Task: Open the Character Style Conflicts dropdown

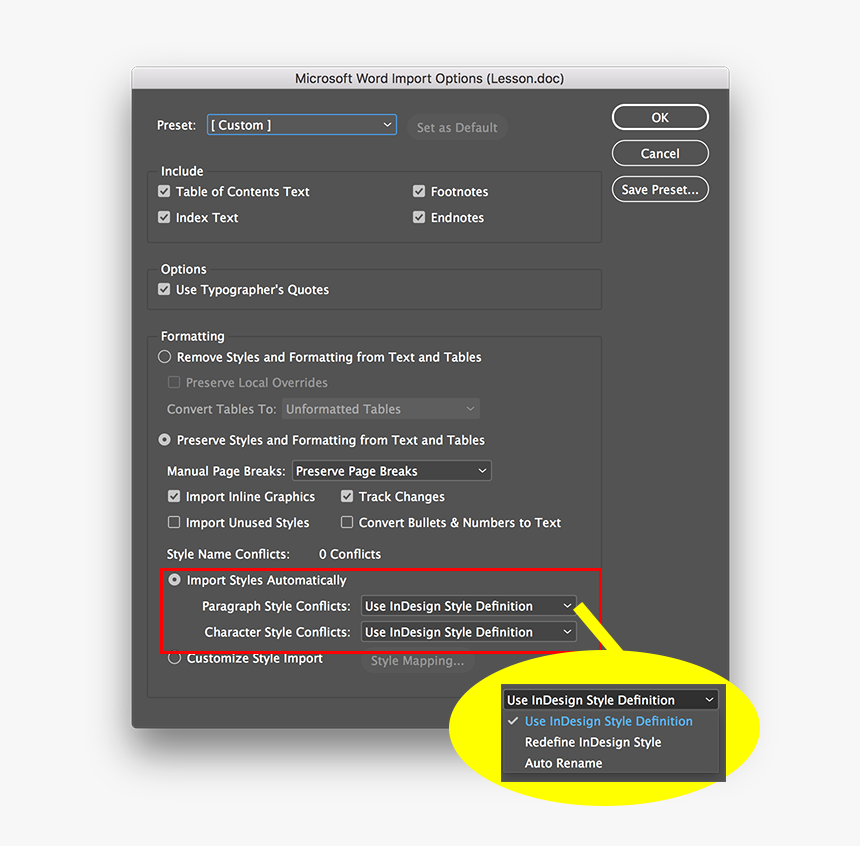Action: (468, 632)
